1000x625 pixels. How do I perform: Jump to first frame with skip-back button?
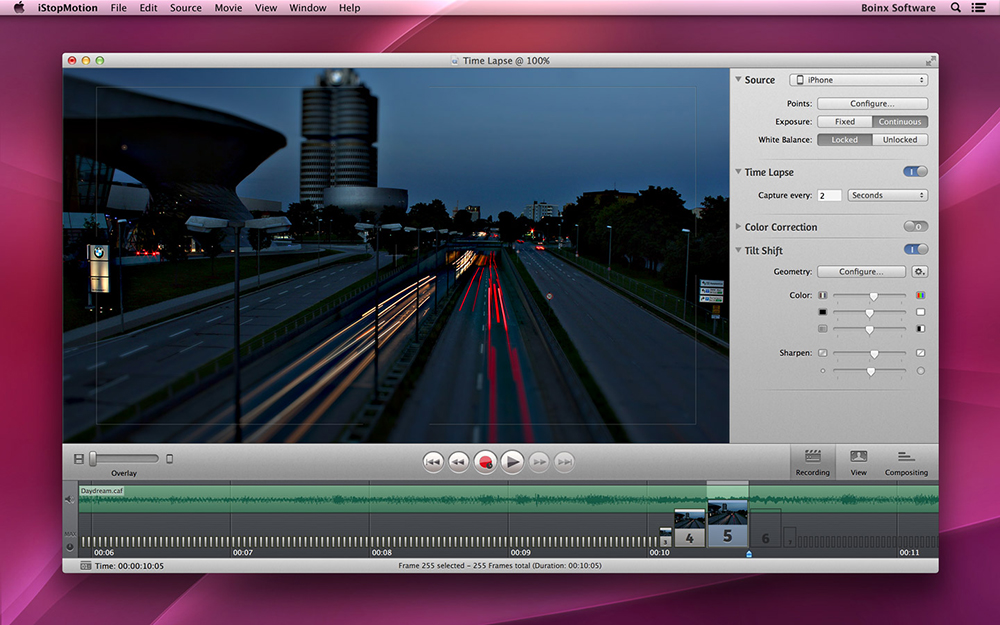coord(433,461)
